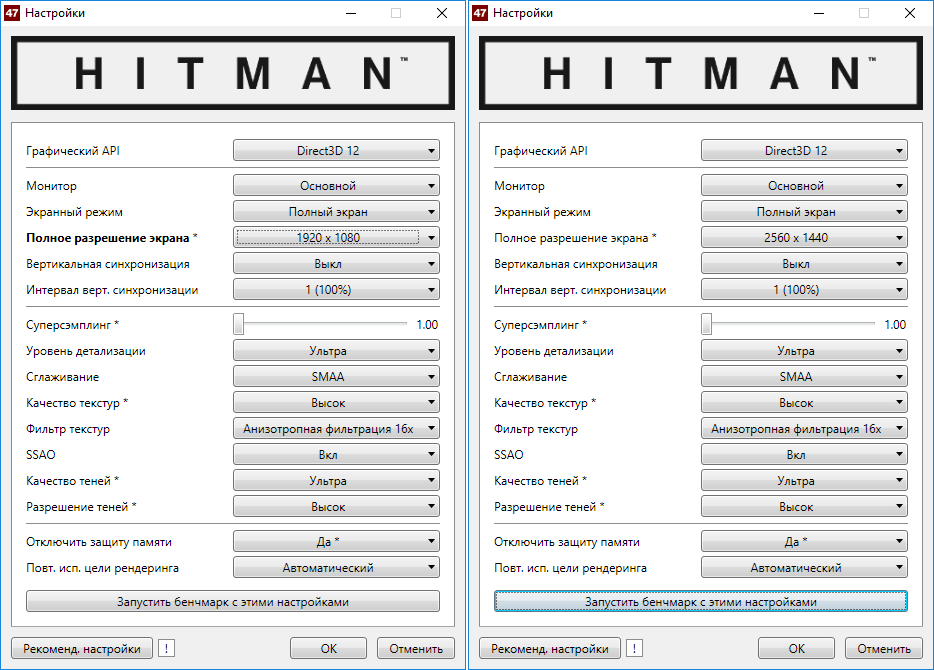Viewport: 934px width, 670px height.
Task: Click the Настройки title text of left window
Action: [55, 13]
